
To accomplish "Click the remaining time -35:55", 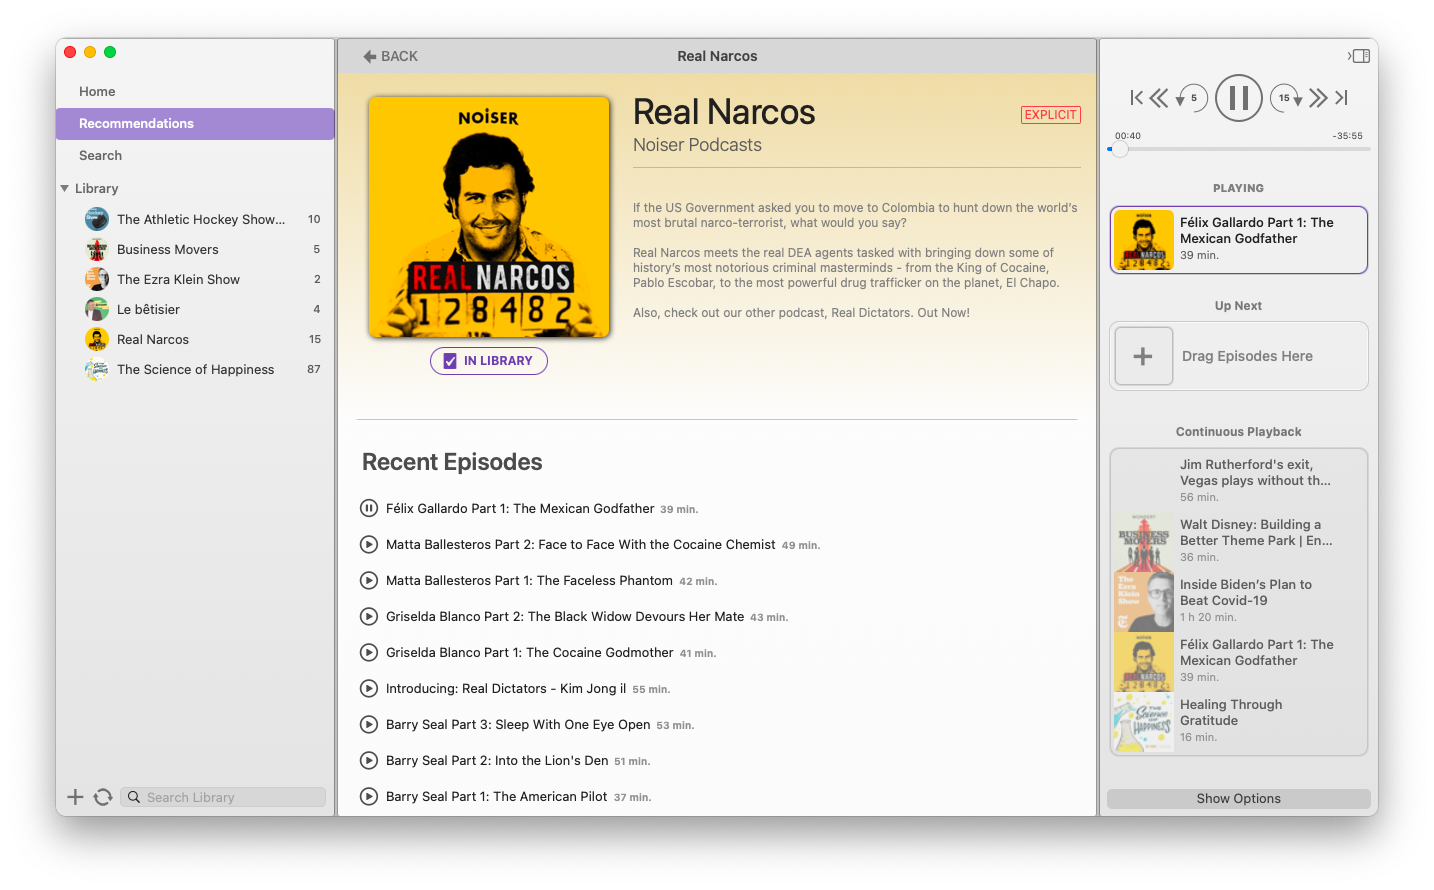I will click(1347, 136).
